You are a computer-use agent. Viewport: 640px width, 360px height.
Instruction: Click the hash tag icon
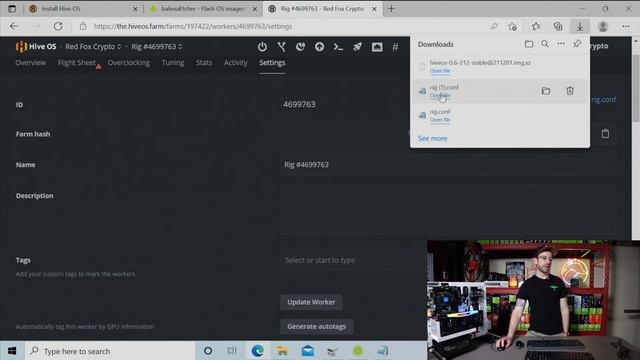395,47
